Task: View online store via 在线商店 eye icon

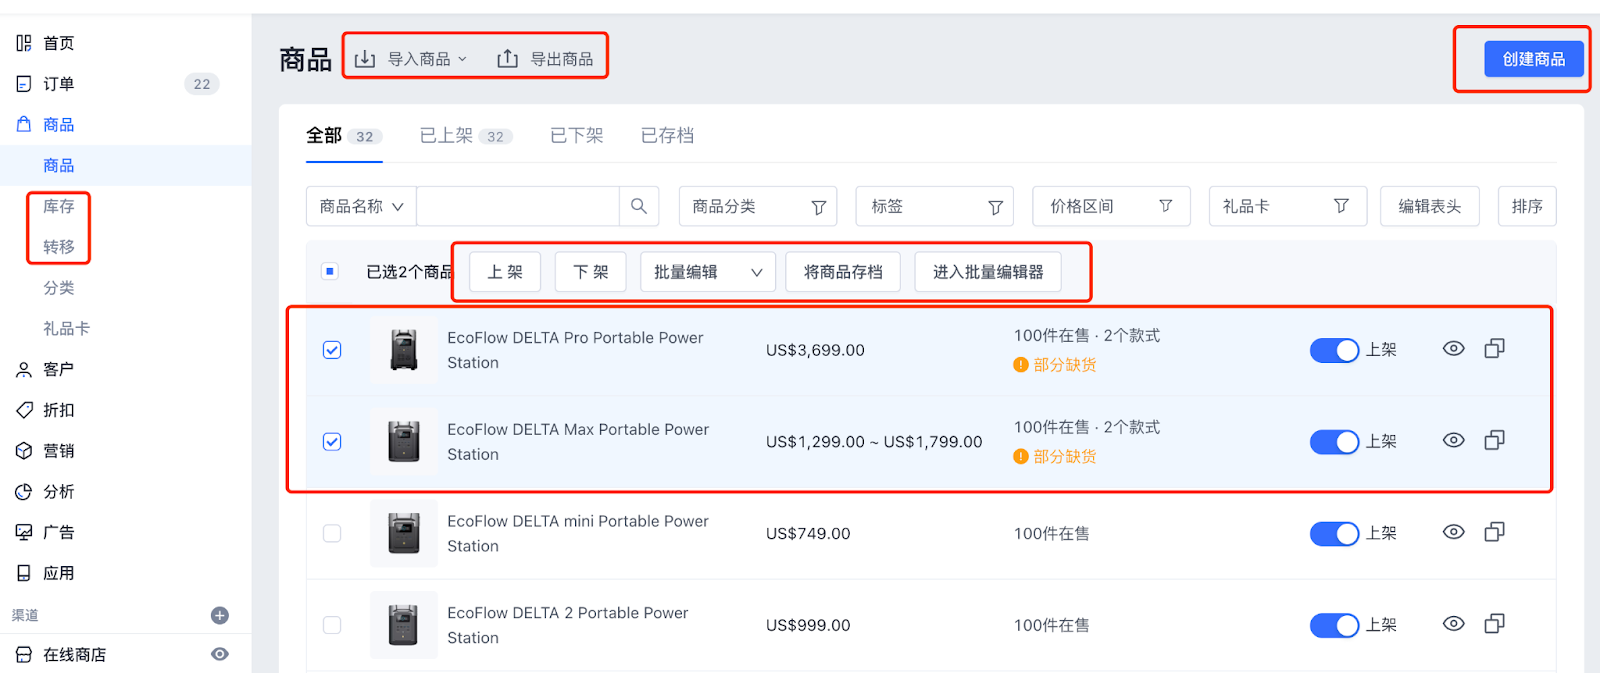Action: click(x=220, y=654)
